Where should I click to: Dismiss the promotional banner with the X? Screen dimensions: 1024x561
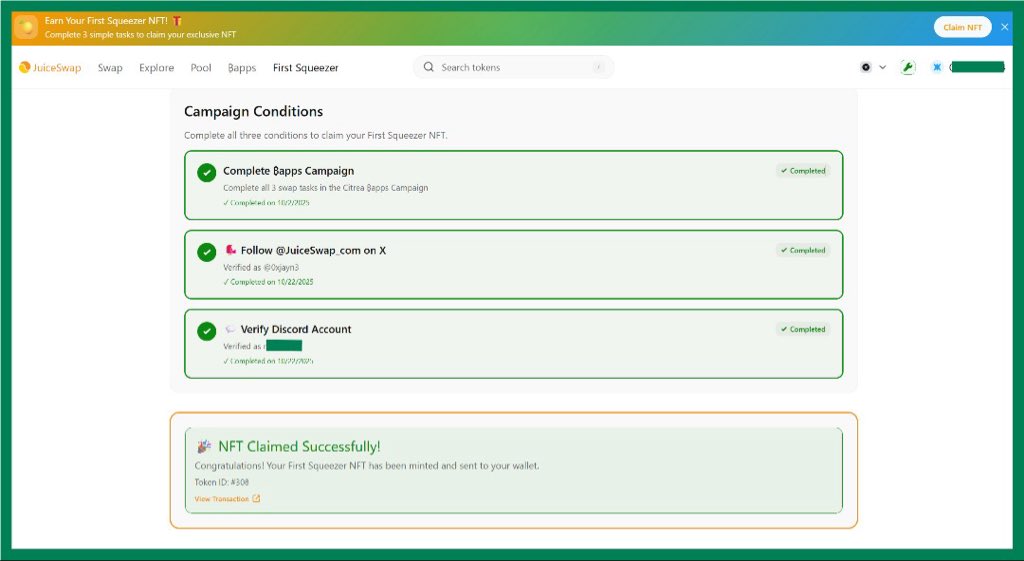click(x=1004, y=27)
